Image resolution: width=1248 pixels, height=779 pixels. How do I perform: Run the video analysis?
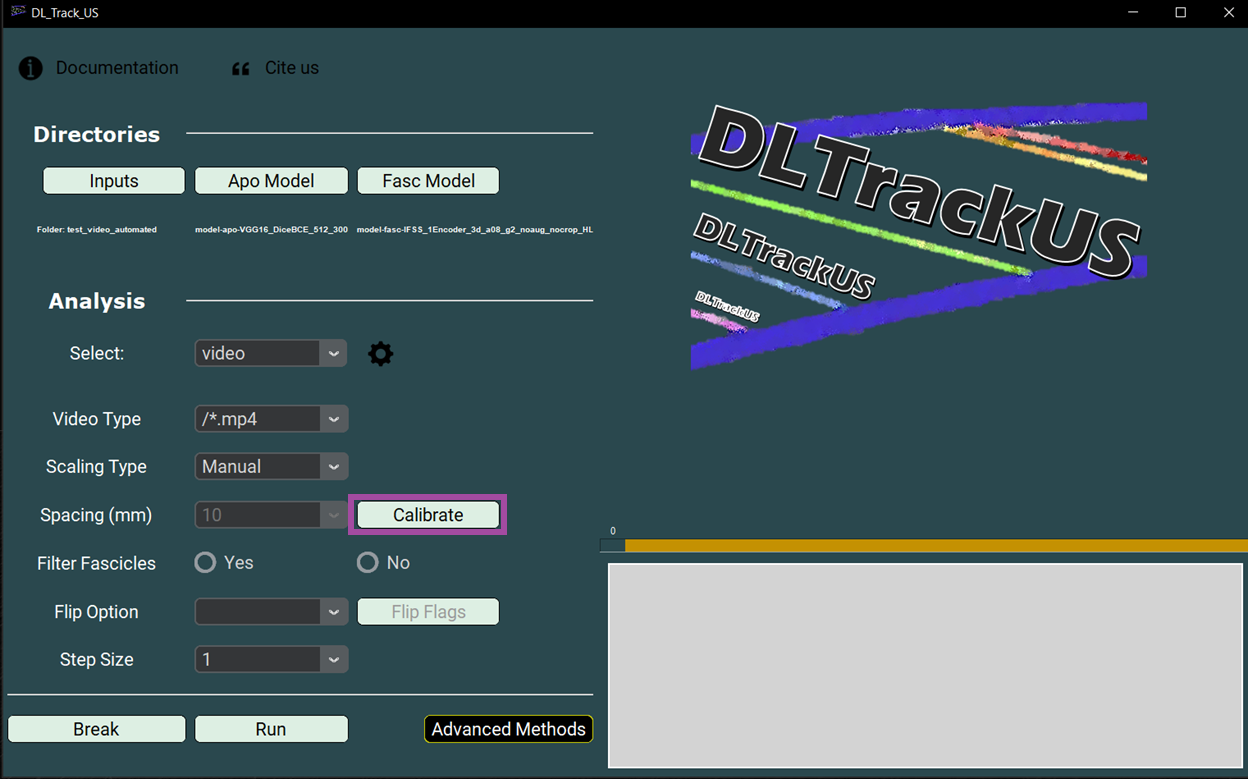[x=271, y=729]
